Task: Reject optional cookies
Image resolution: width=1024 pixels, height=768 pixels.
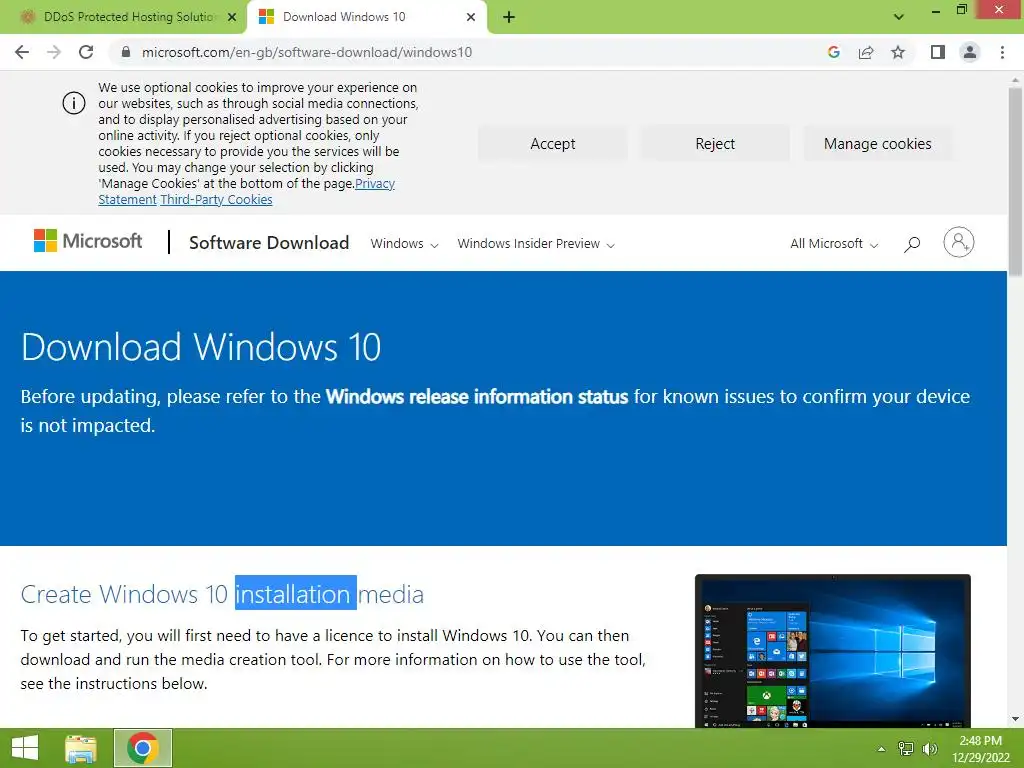Action: point(715,144)
